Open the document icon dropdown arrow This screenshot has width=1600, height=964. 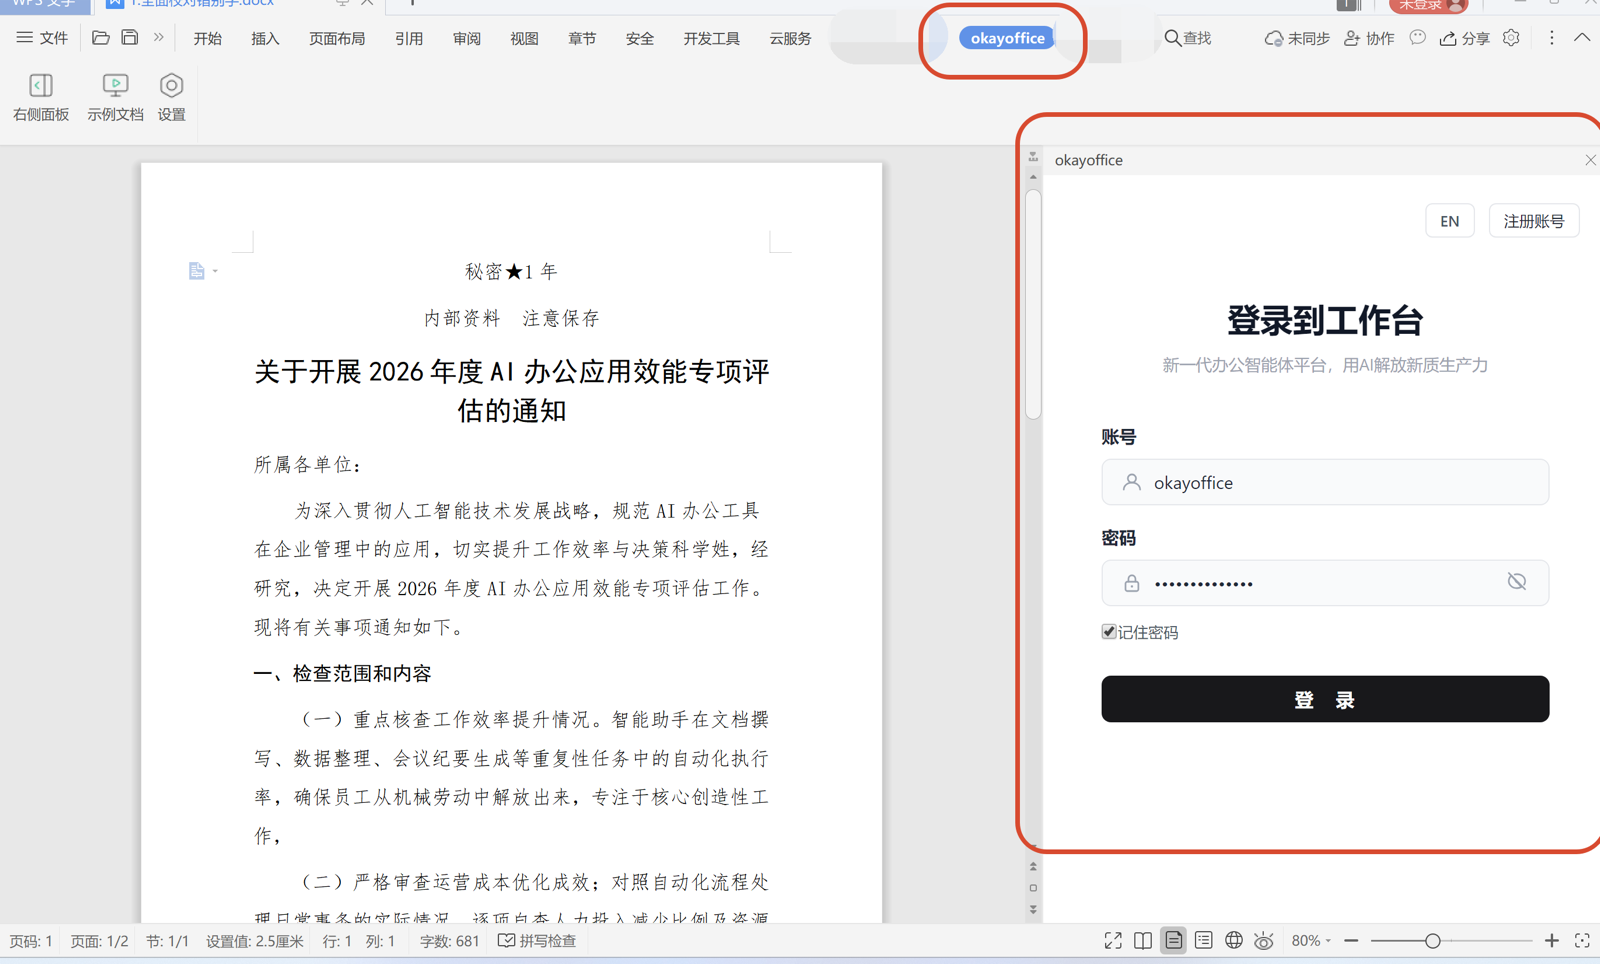[215, 271]
